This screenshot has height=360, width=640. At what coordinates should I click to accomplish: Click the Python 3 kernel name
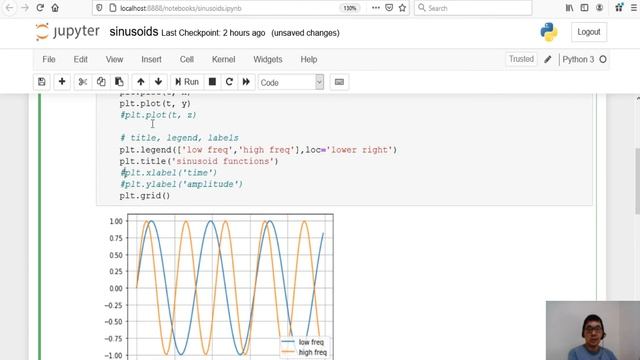pos(578,60)
